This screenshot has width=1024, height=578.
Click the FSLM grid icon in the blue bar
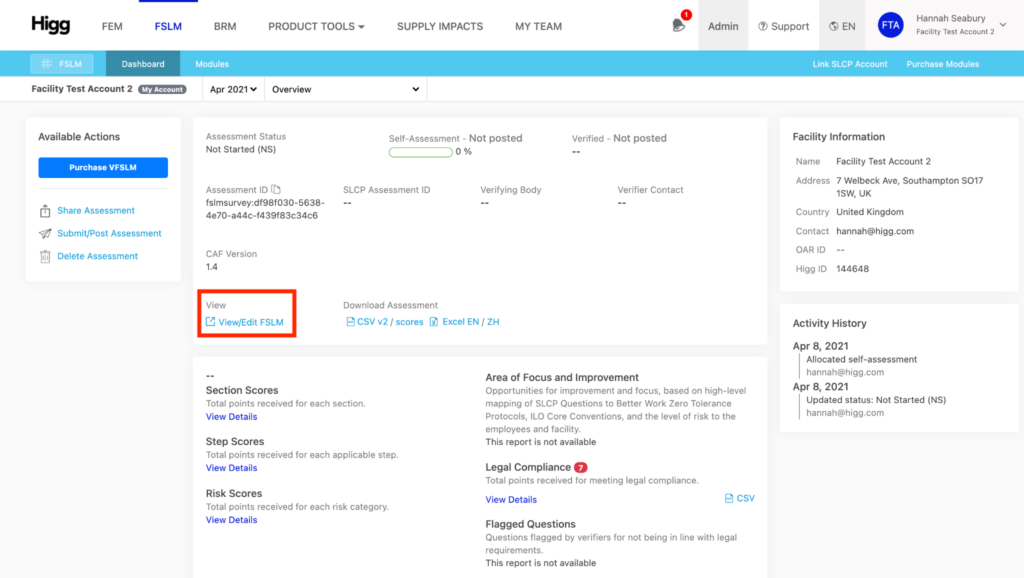(x=46, y=64)
